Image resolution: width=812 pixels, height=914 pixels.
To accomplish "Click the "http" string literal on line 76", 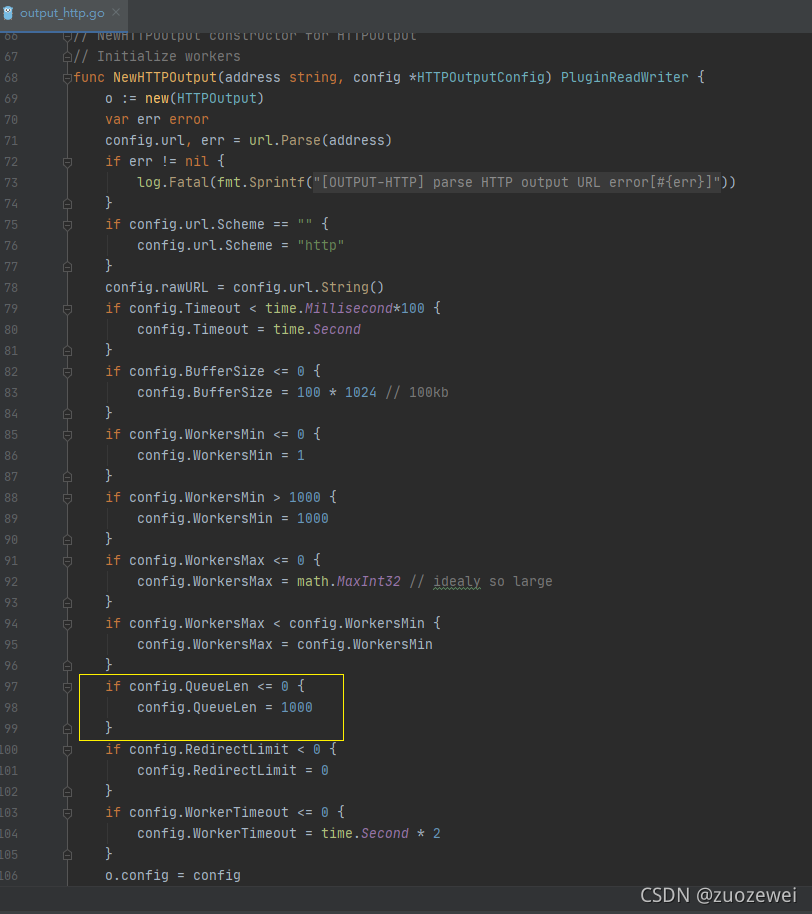I will click(x=321, y=245).
